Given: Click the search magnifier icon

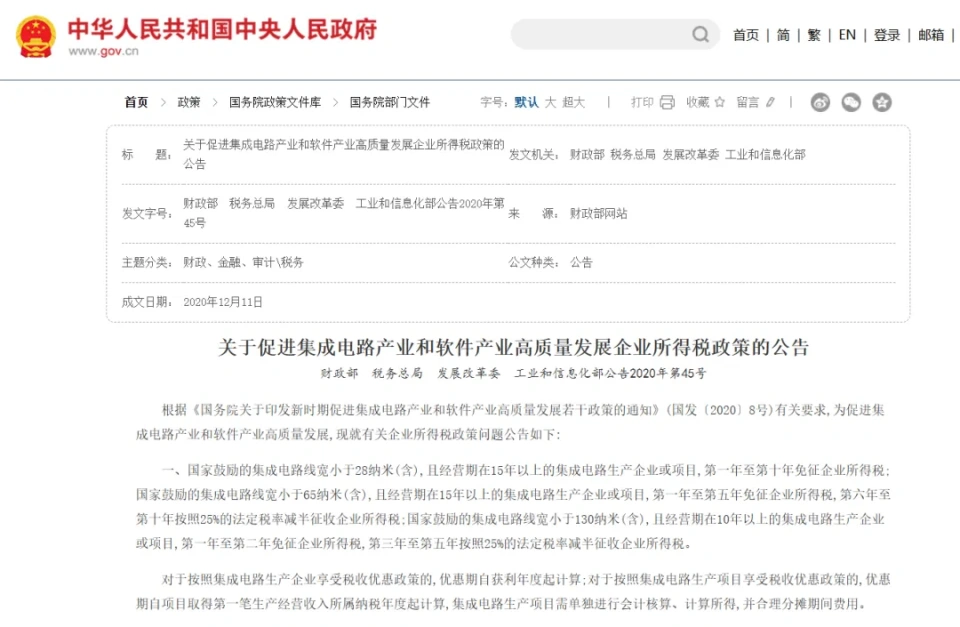Looking at the screenshot, I should click(x=700, y=35).
